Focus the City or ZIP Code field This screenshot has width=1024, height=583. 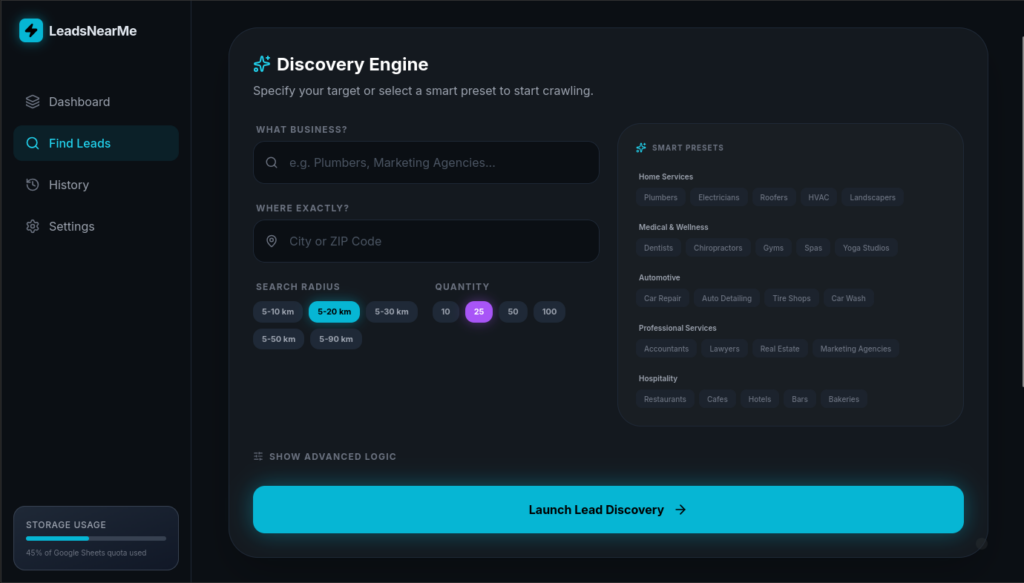coord(426,241)
